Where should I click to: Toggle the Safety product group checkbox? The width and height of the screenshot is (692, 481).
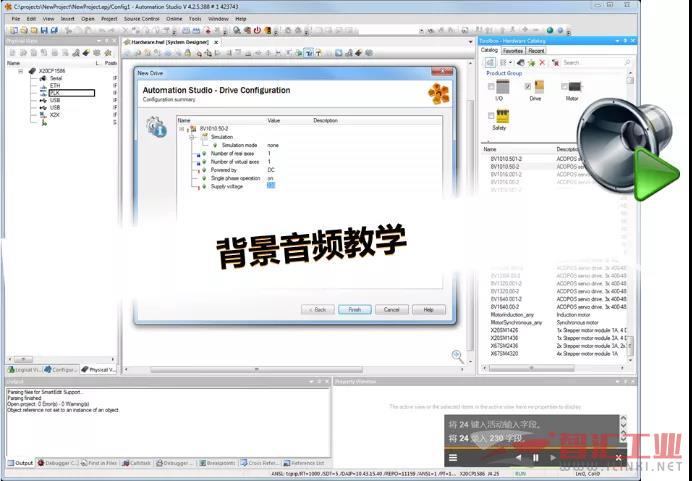point(491,116)
